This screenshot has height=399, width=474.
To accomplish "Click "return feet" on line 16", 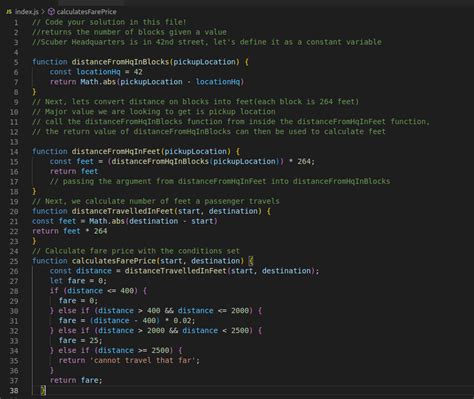I will (74, 171).
